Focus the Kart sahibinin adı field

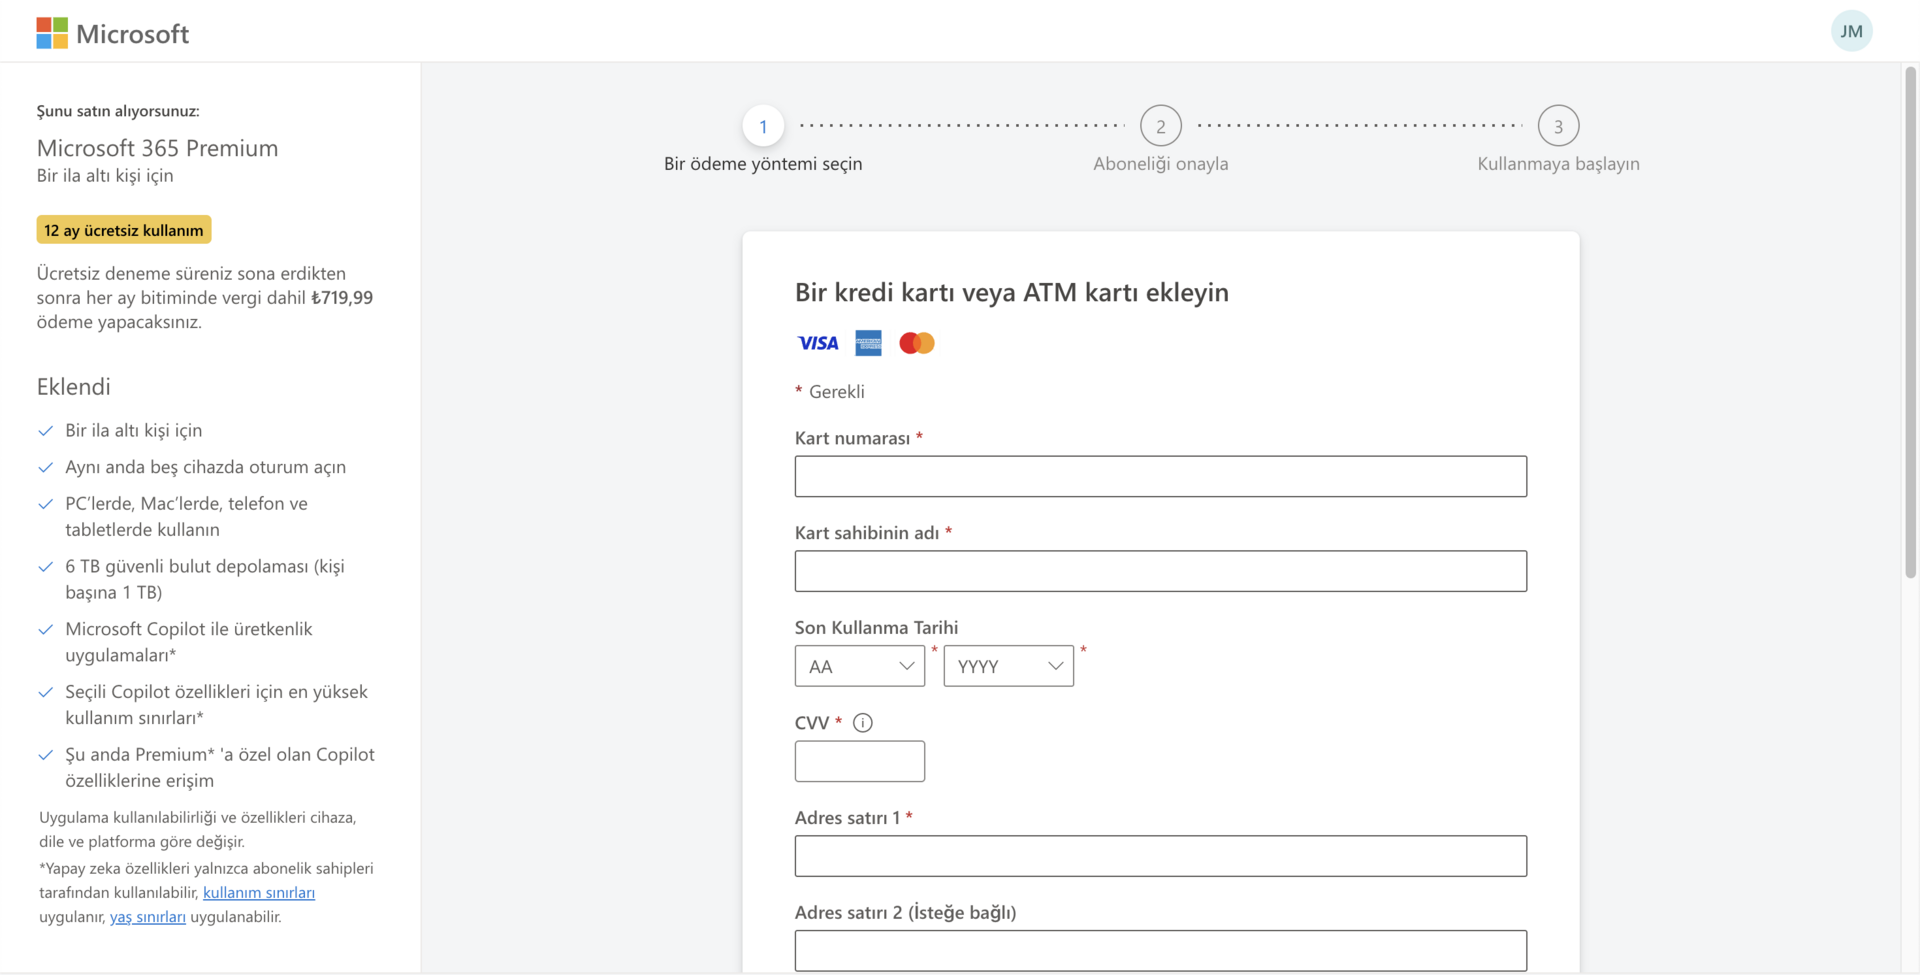pyautogui.click(x=1160, y=571)
